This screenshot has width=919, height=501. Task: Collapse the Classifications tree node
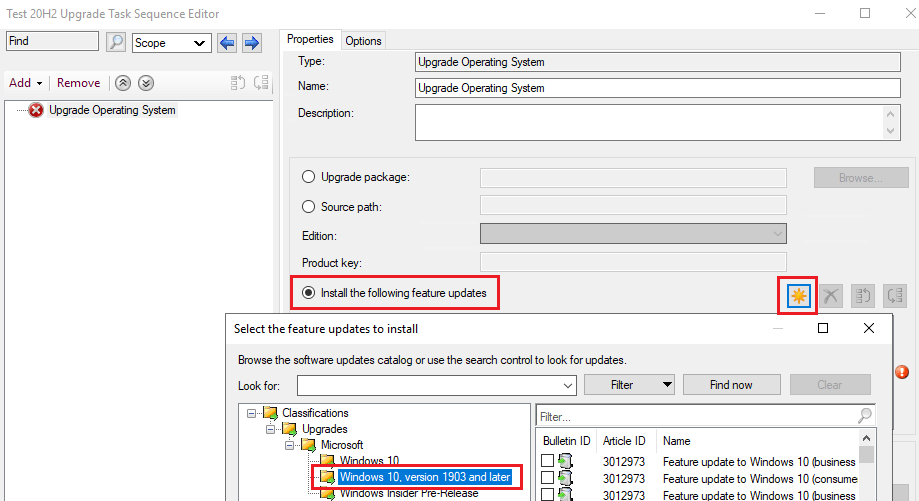click(x=250, y=412)
